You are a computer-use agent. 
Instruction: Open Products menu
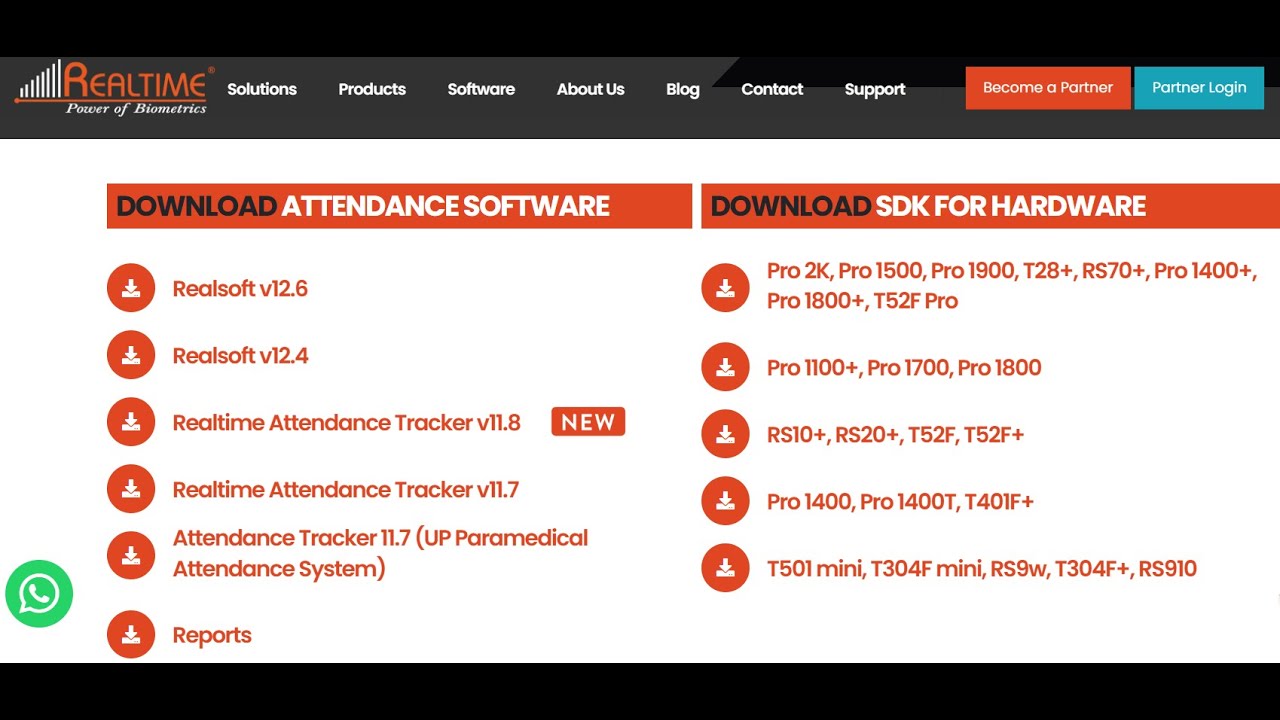[372, 89]
